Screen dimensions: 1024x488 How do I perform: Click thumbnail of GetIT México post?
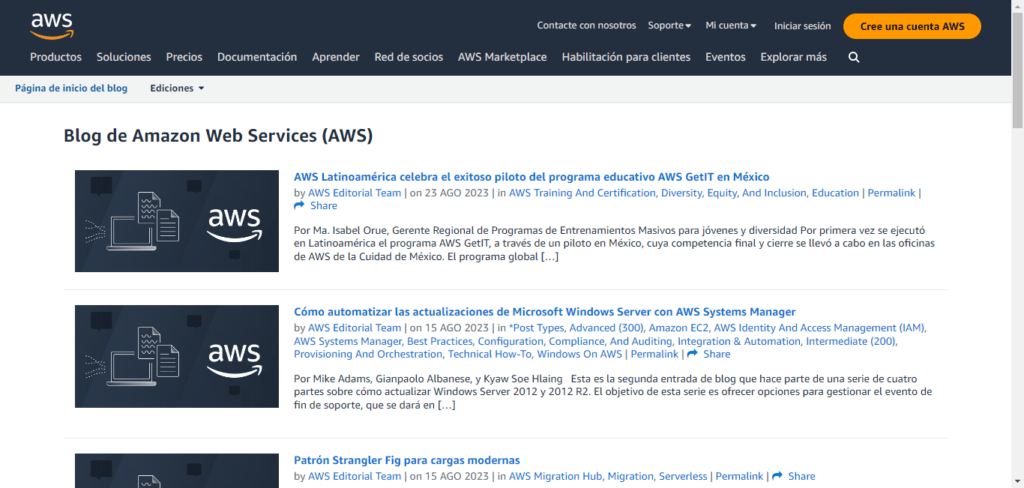(x=177, y=221)
